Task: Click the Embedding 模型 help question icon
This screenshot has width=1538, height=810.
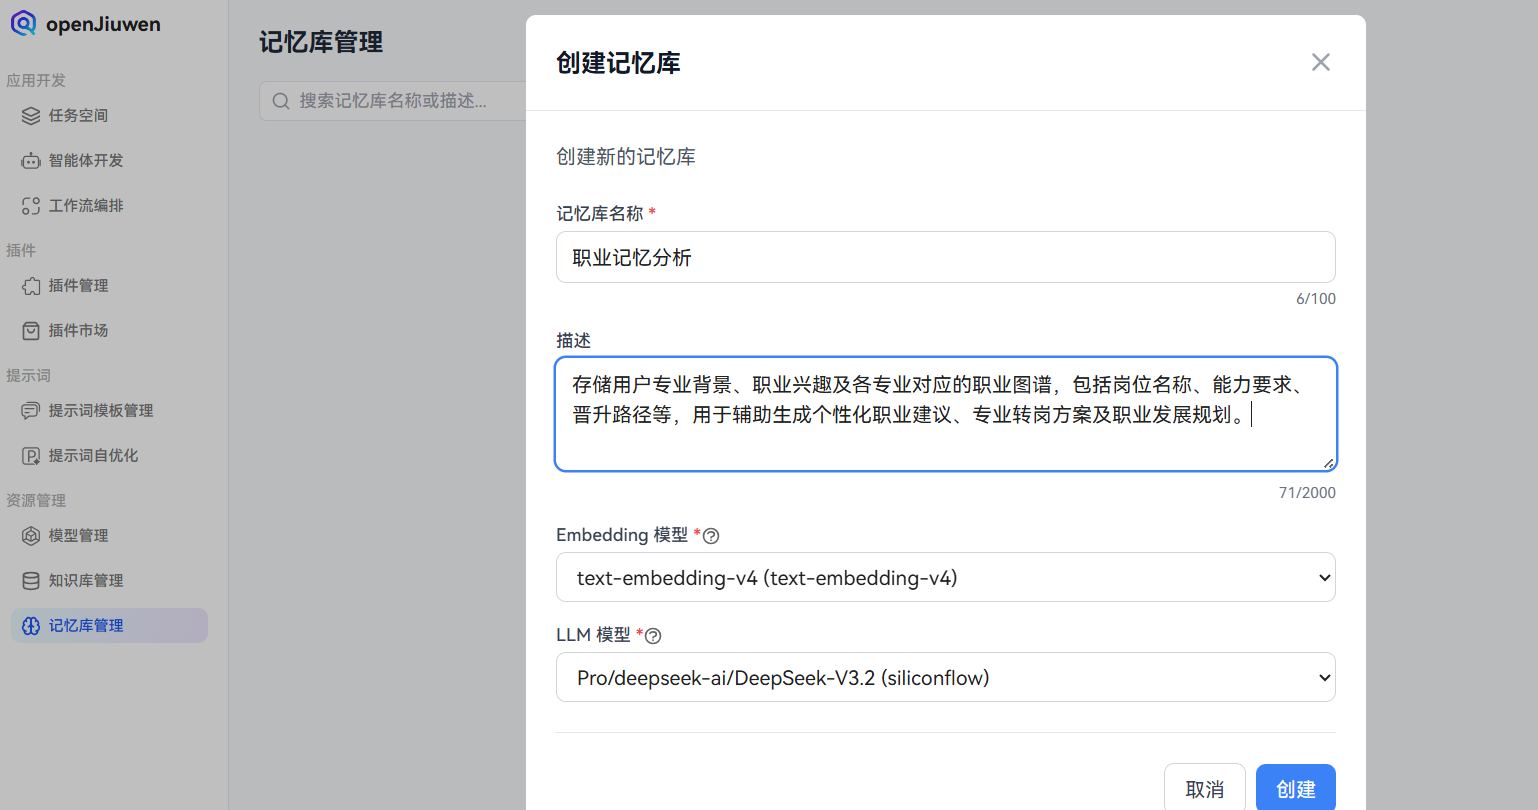Action: click(x=710, y=536)
